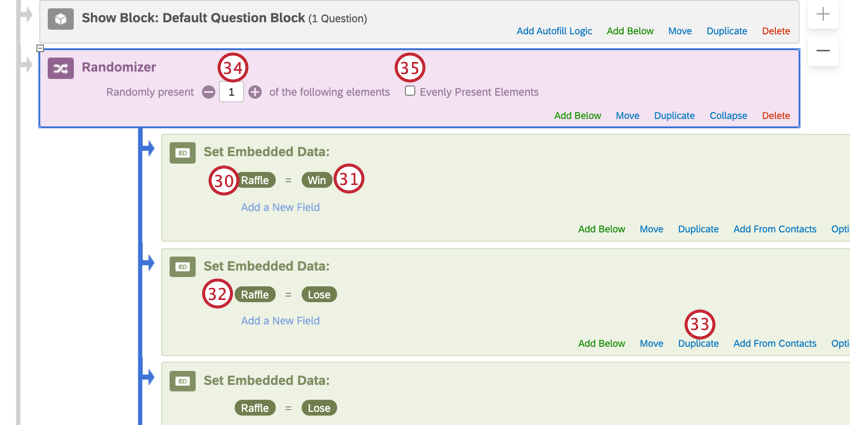Click the zoom in plus button
Screen dimensions: 850x425
(x=823, y=14)
